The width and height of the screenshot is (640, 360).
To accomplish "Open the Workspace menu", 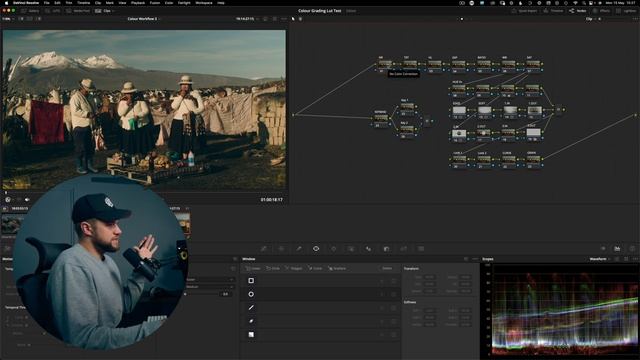I will [x=204, y=3].
